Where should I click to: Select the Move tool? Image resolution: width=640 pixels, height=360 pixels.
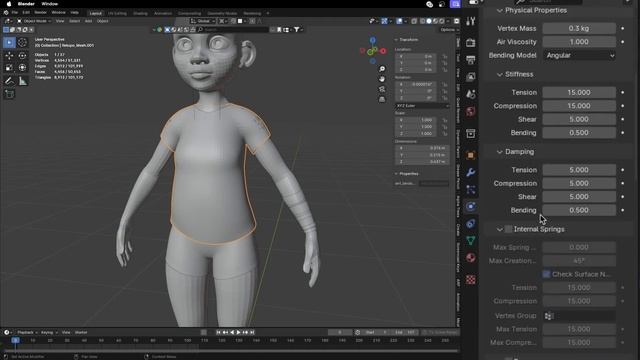coord(9,56)
